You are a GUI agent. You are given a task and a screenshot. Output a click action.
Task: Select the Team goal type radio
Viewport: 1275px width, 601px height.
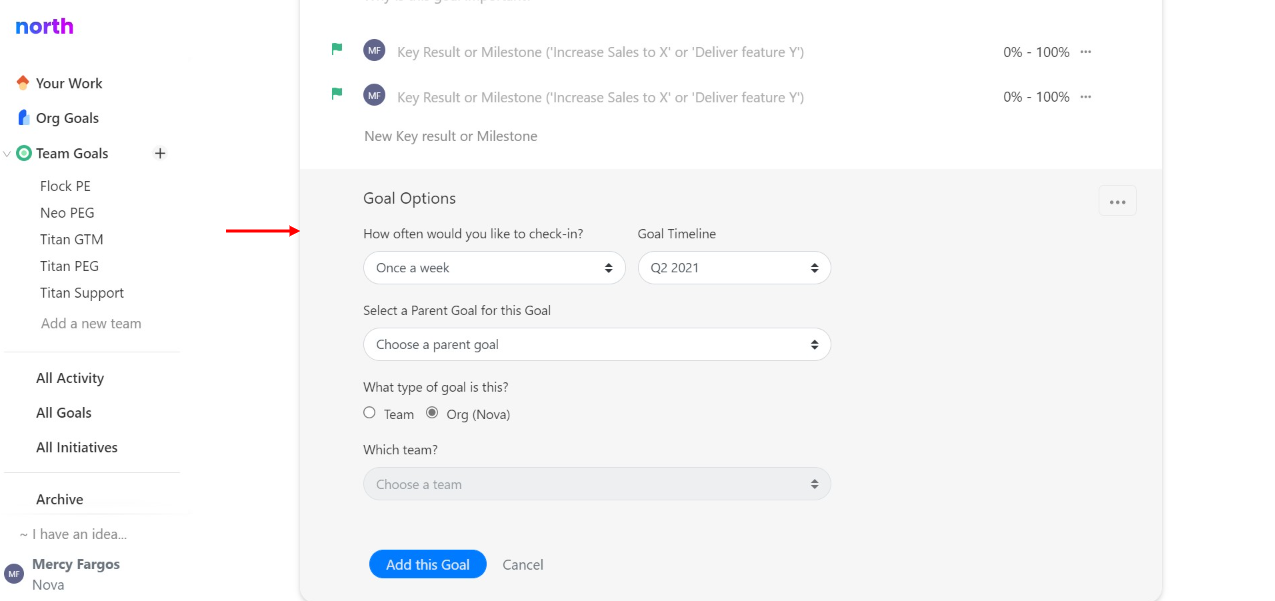tap(370, 413)
